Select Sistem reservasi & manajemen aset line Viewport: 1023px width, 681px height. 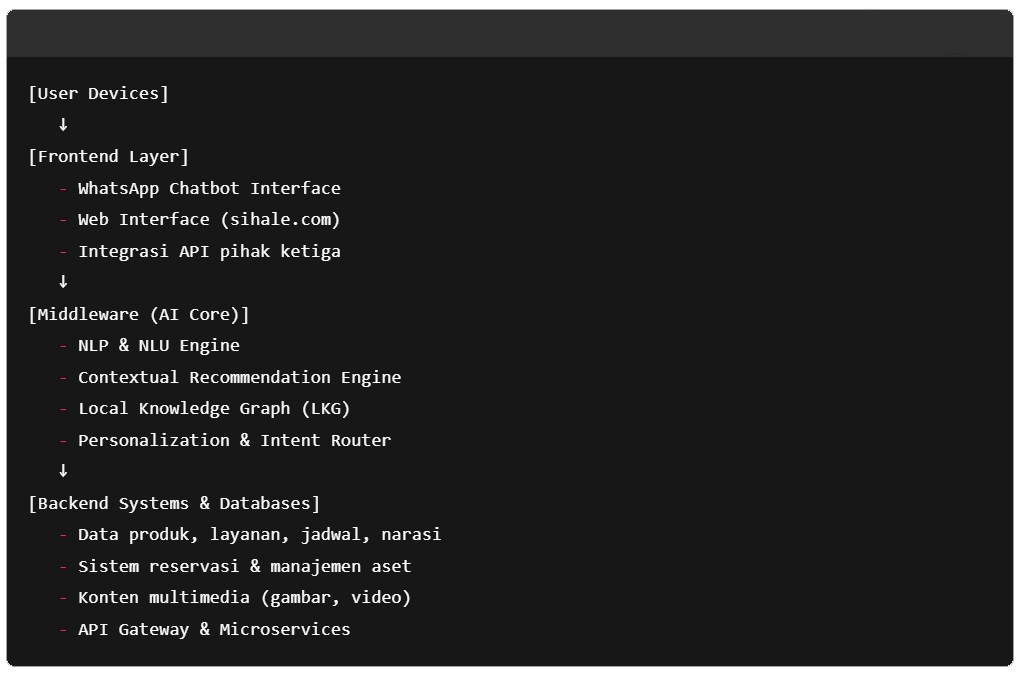[x=244, y=566]
